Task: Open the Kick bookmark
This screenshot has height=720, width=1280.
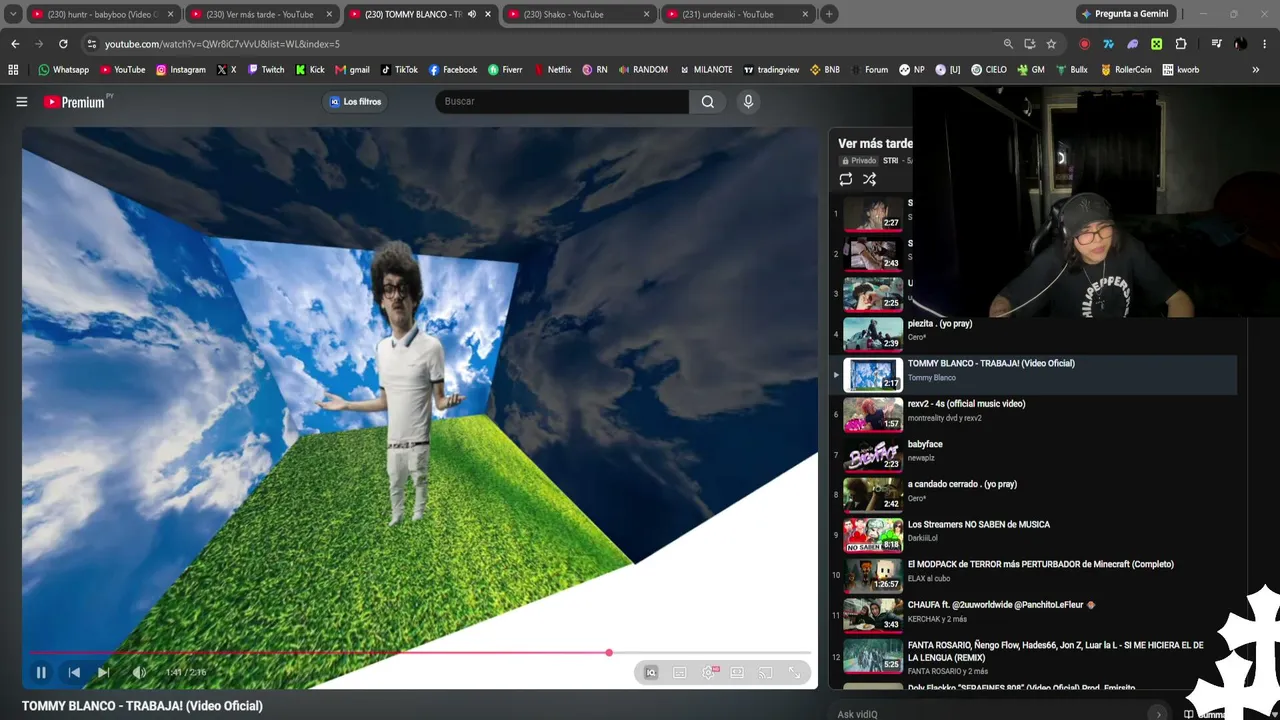Action: click(310, 70)
